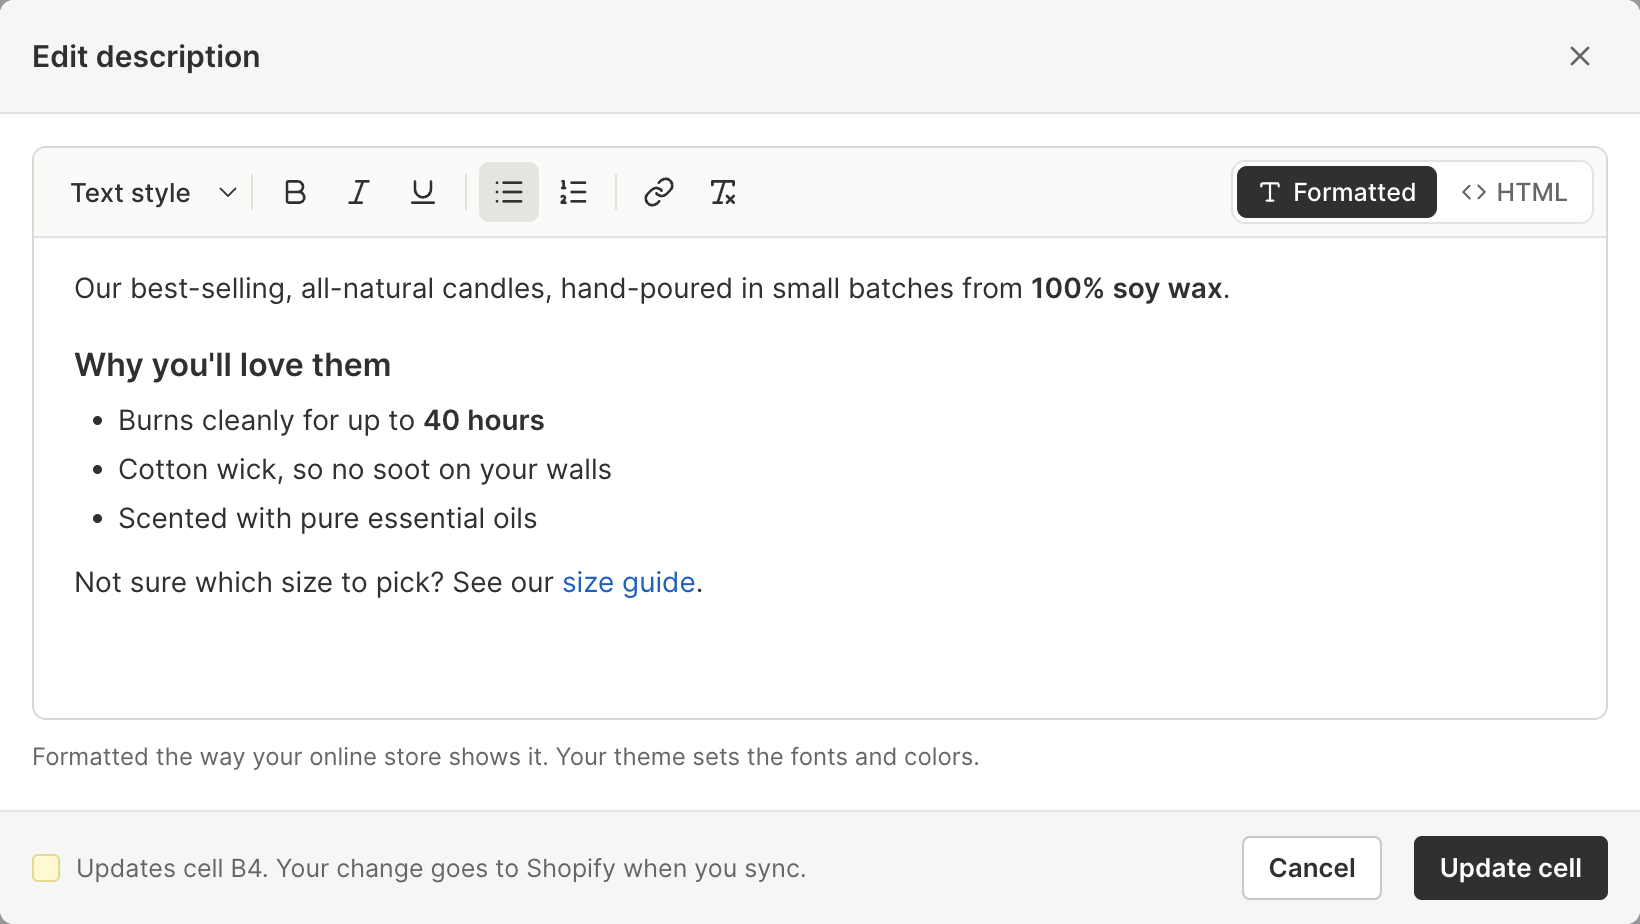Click the "Our best-selling, all-natural candles" paragraph

[652, 288]
